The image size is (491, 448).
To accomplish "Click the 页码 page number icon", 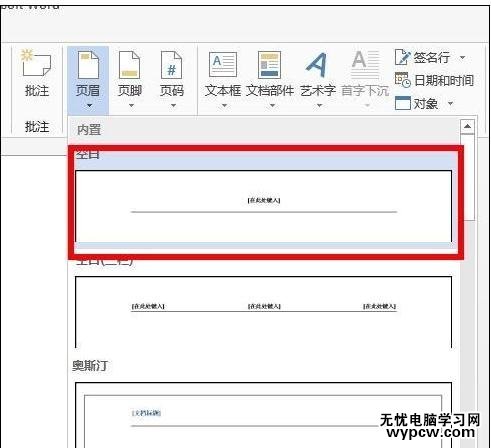I will (171, 64).
